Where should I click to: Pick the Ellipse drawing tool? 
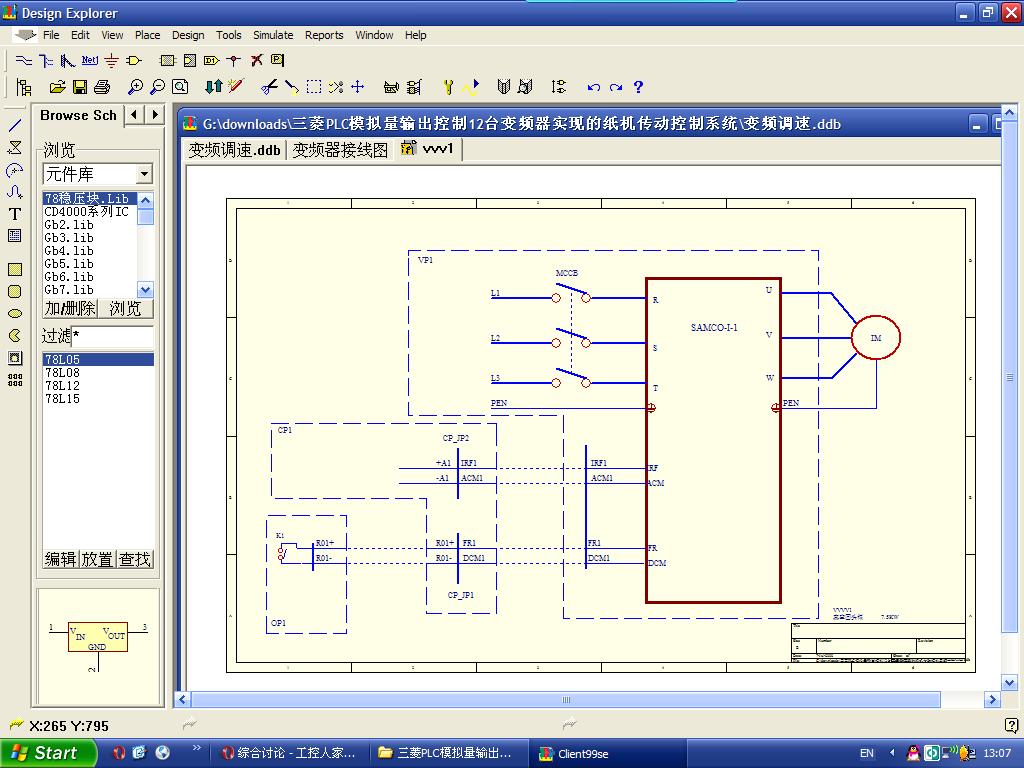pos(15,313)
